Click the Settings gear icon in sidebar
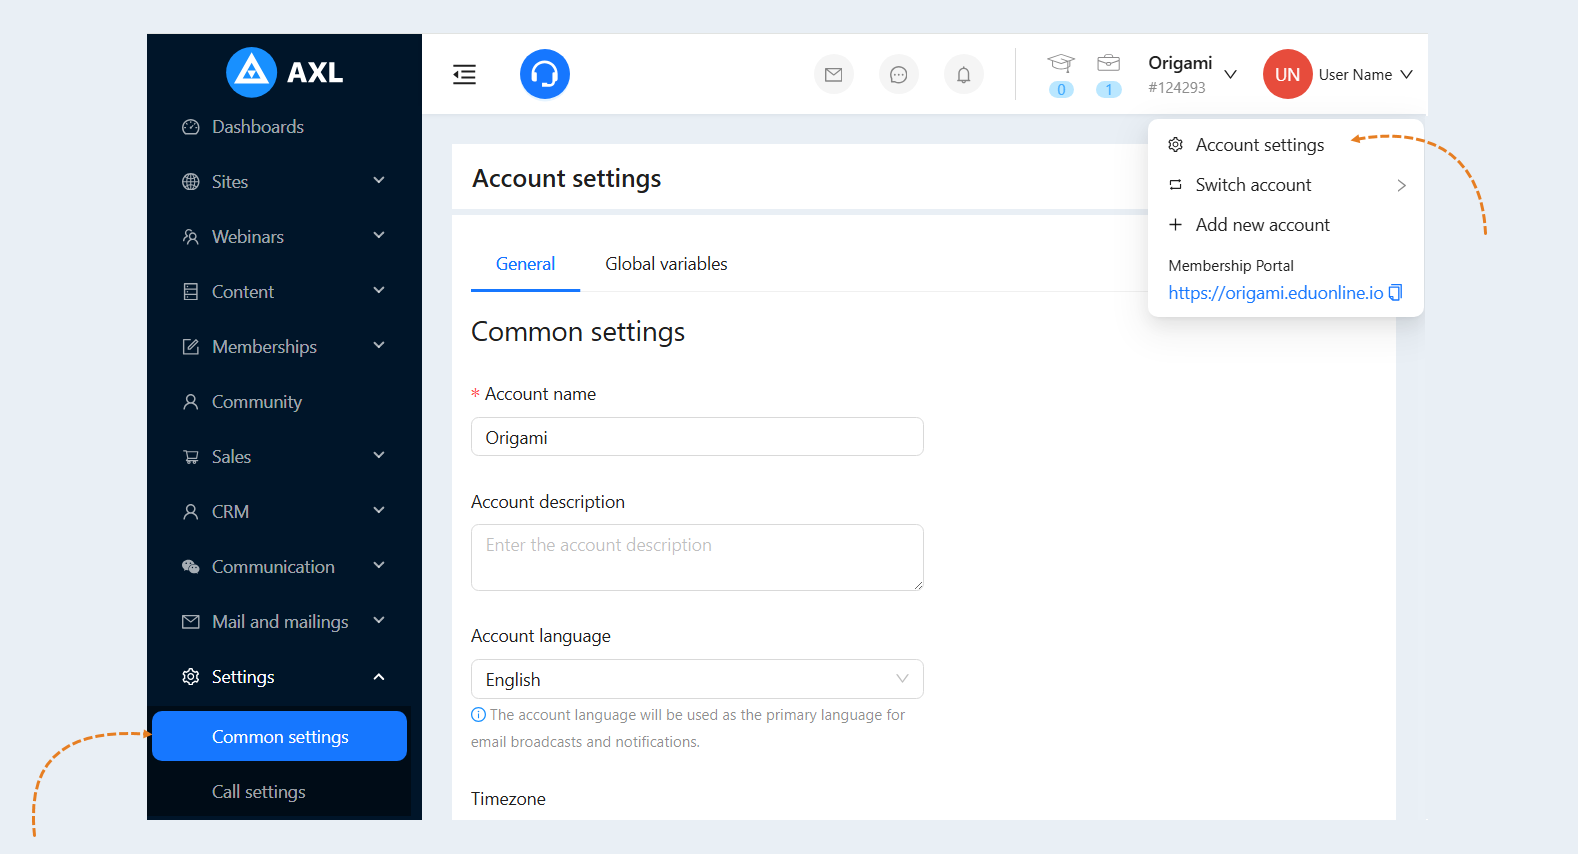The image size is (1578, 854). [x=191, y=677]
